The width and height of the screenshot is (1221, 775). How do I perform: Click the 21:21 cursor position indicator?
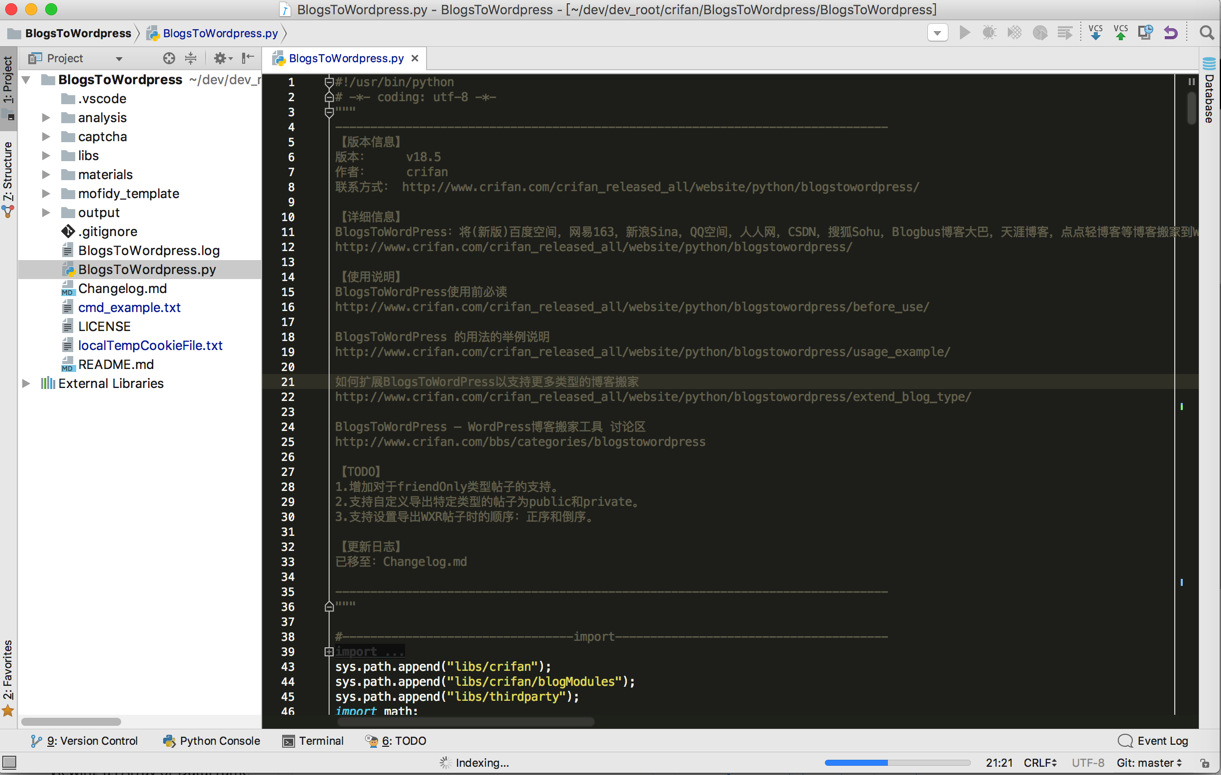tap(998, 763)
